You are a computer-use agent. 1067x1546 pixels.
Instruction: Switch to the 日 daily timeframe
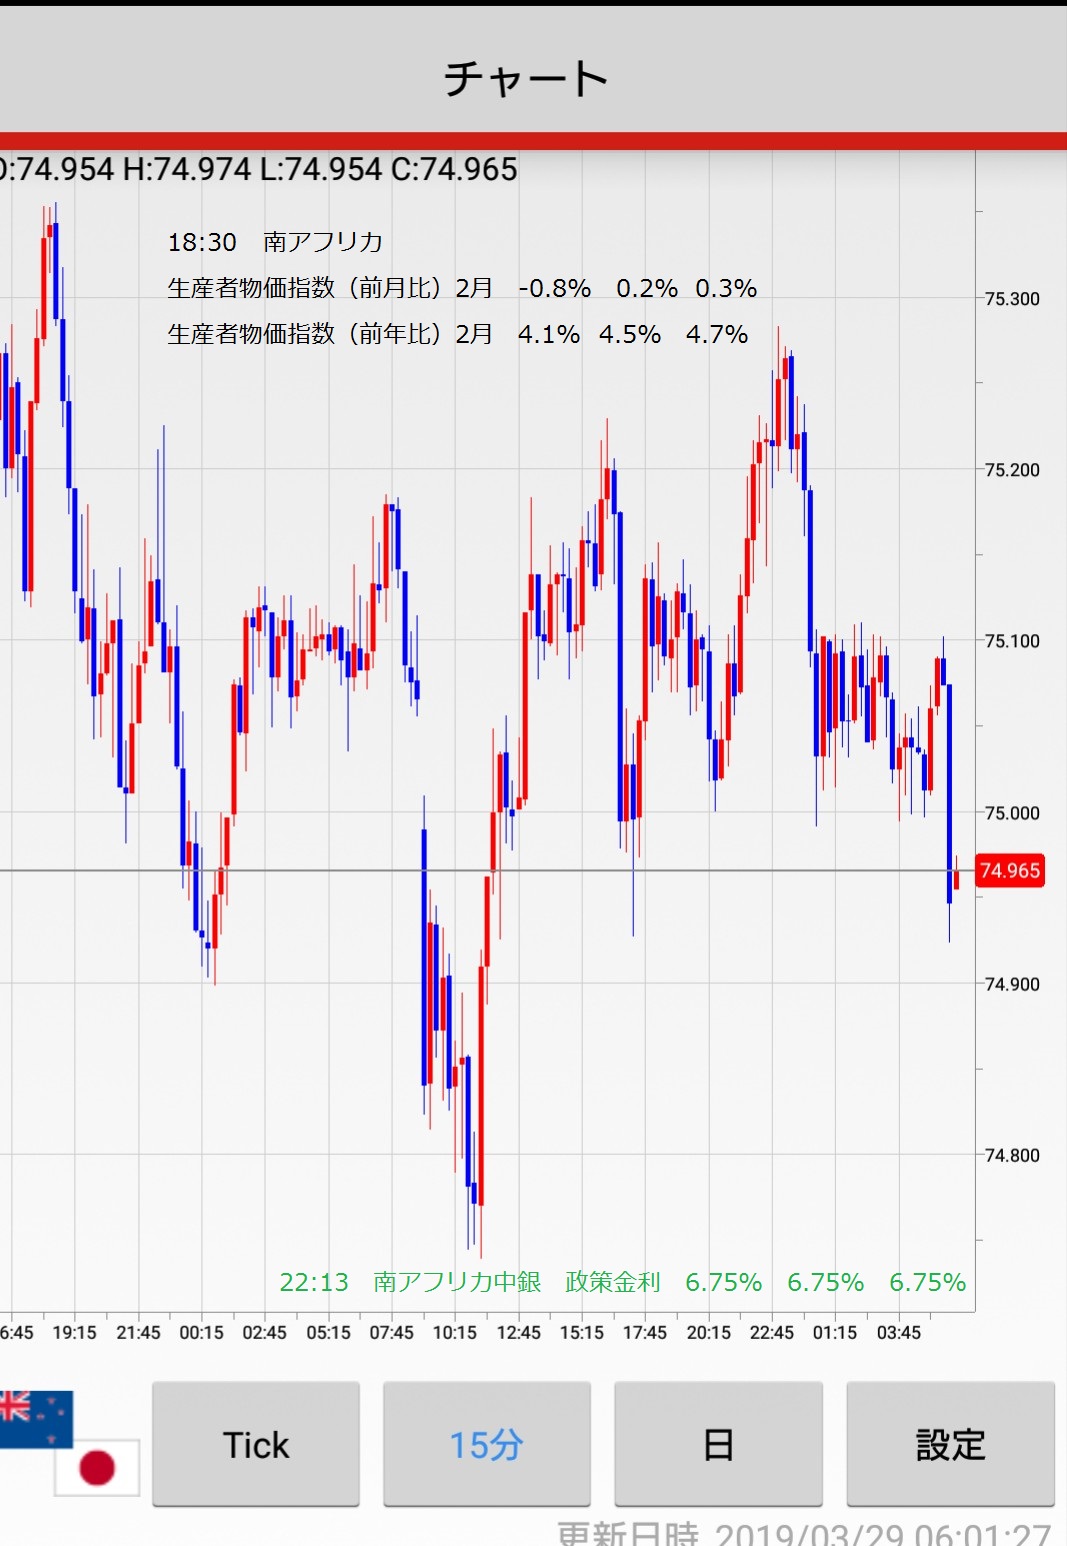point(718,1445)
